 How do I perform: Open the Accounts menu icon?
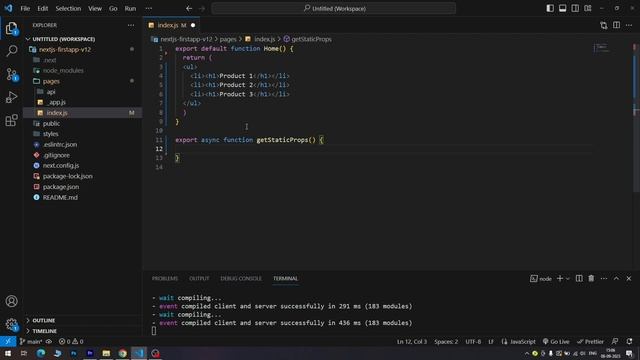[11, 301]
